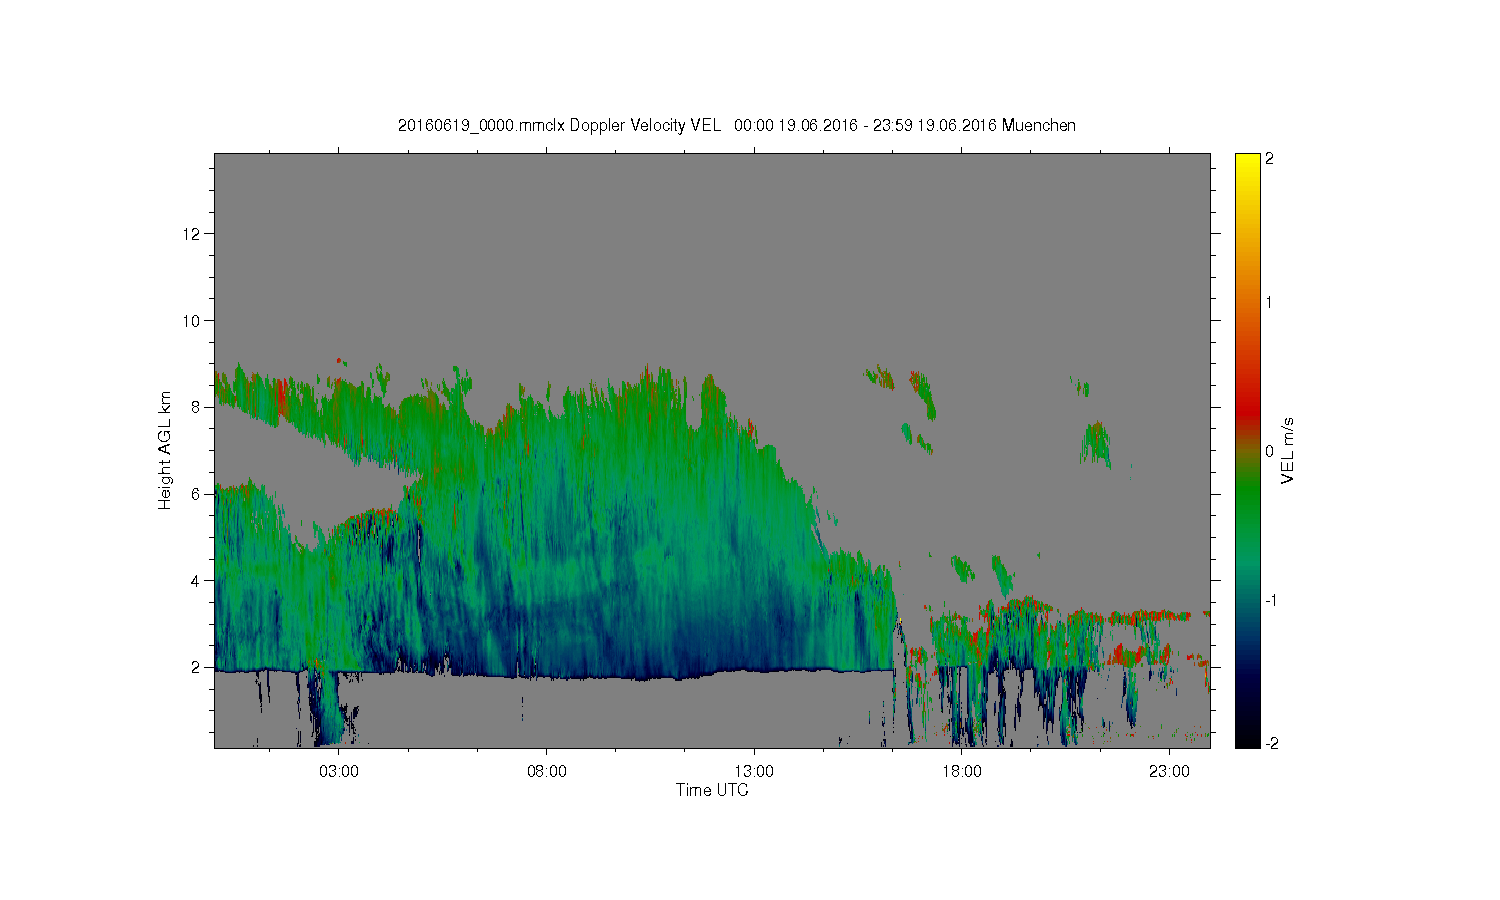
Task: Click the height tick label 8
Action: pos(196,407)
